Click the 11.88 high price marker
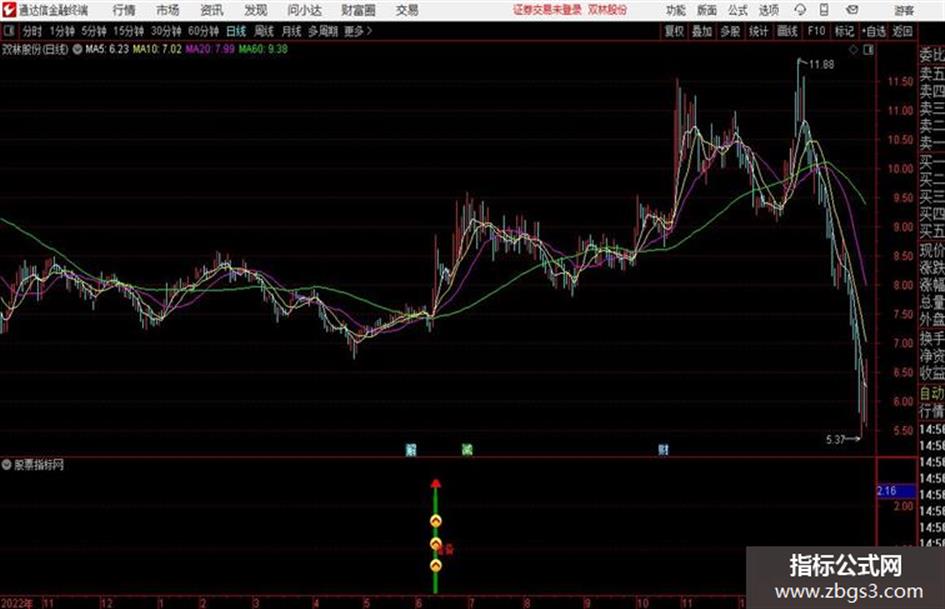Screen dimensions: 945x609 pyautogui.click(x=821, y=65)
